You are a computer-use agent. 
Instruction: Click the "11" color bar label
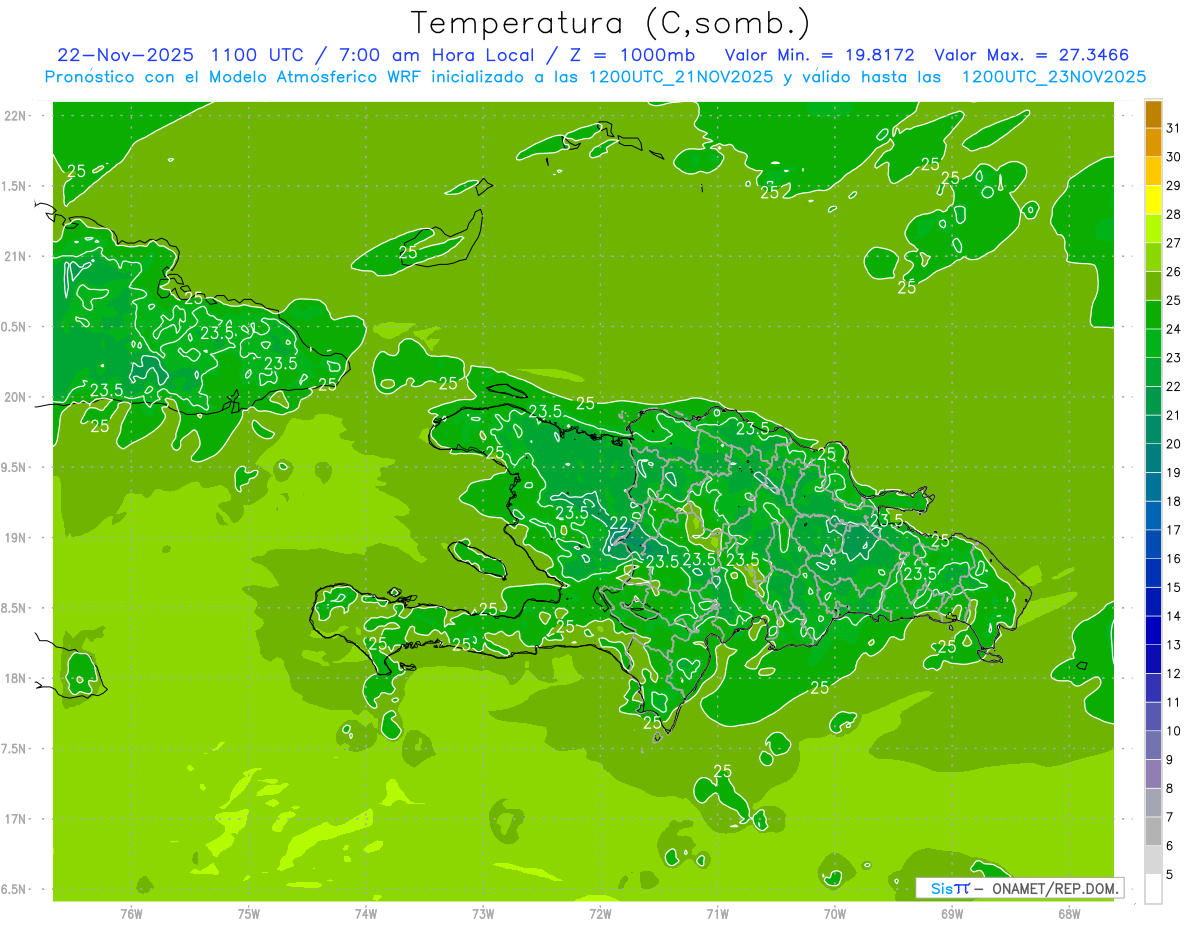point(1174,703)
